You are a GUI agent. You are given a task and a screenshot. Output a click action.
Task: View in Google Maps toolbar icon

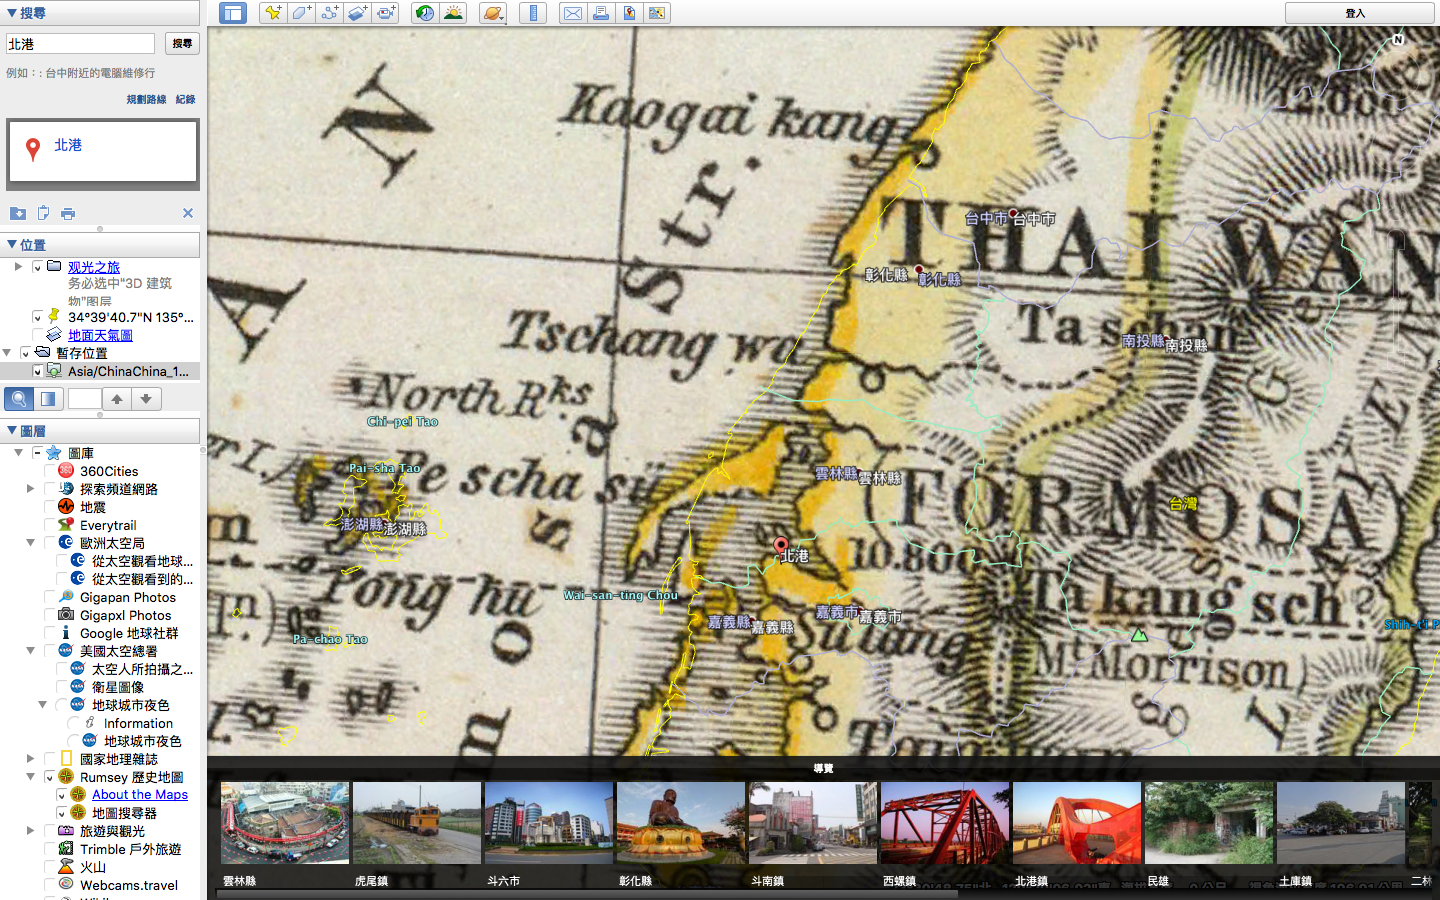click(x=657, y=13)
